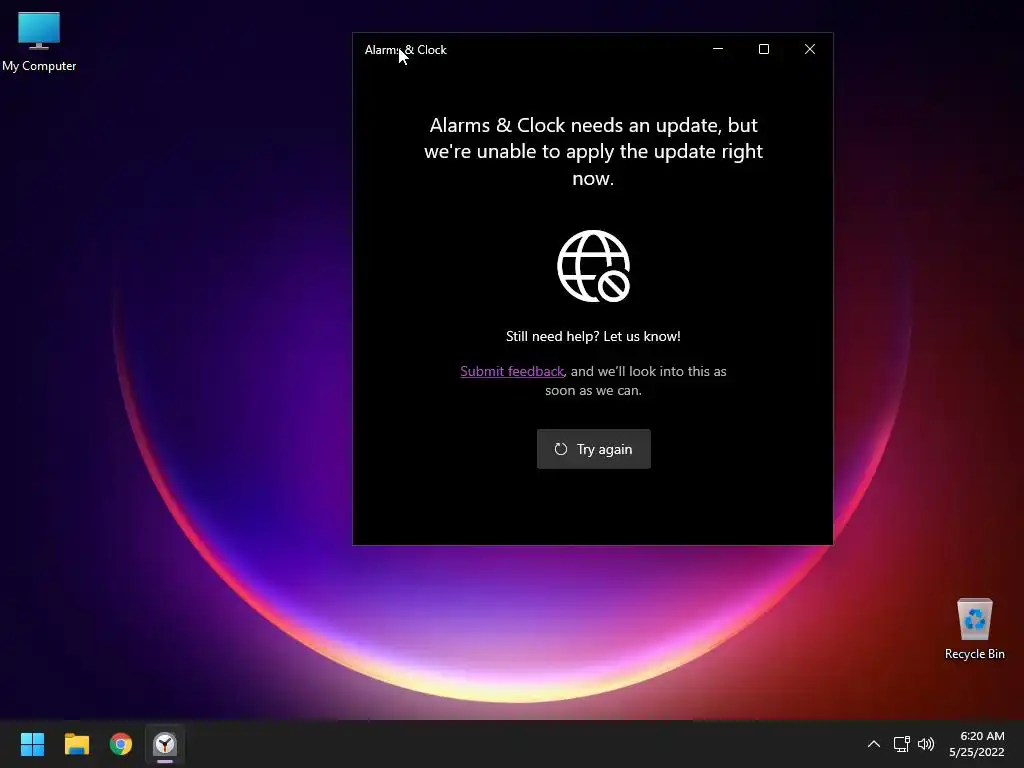This screenshot has width=1024, height=768.
Task: Open the volume speaker icon
Action: point(925,744)
